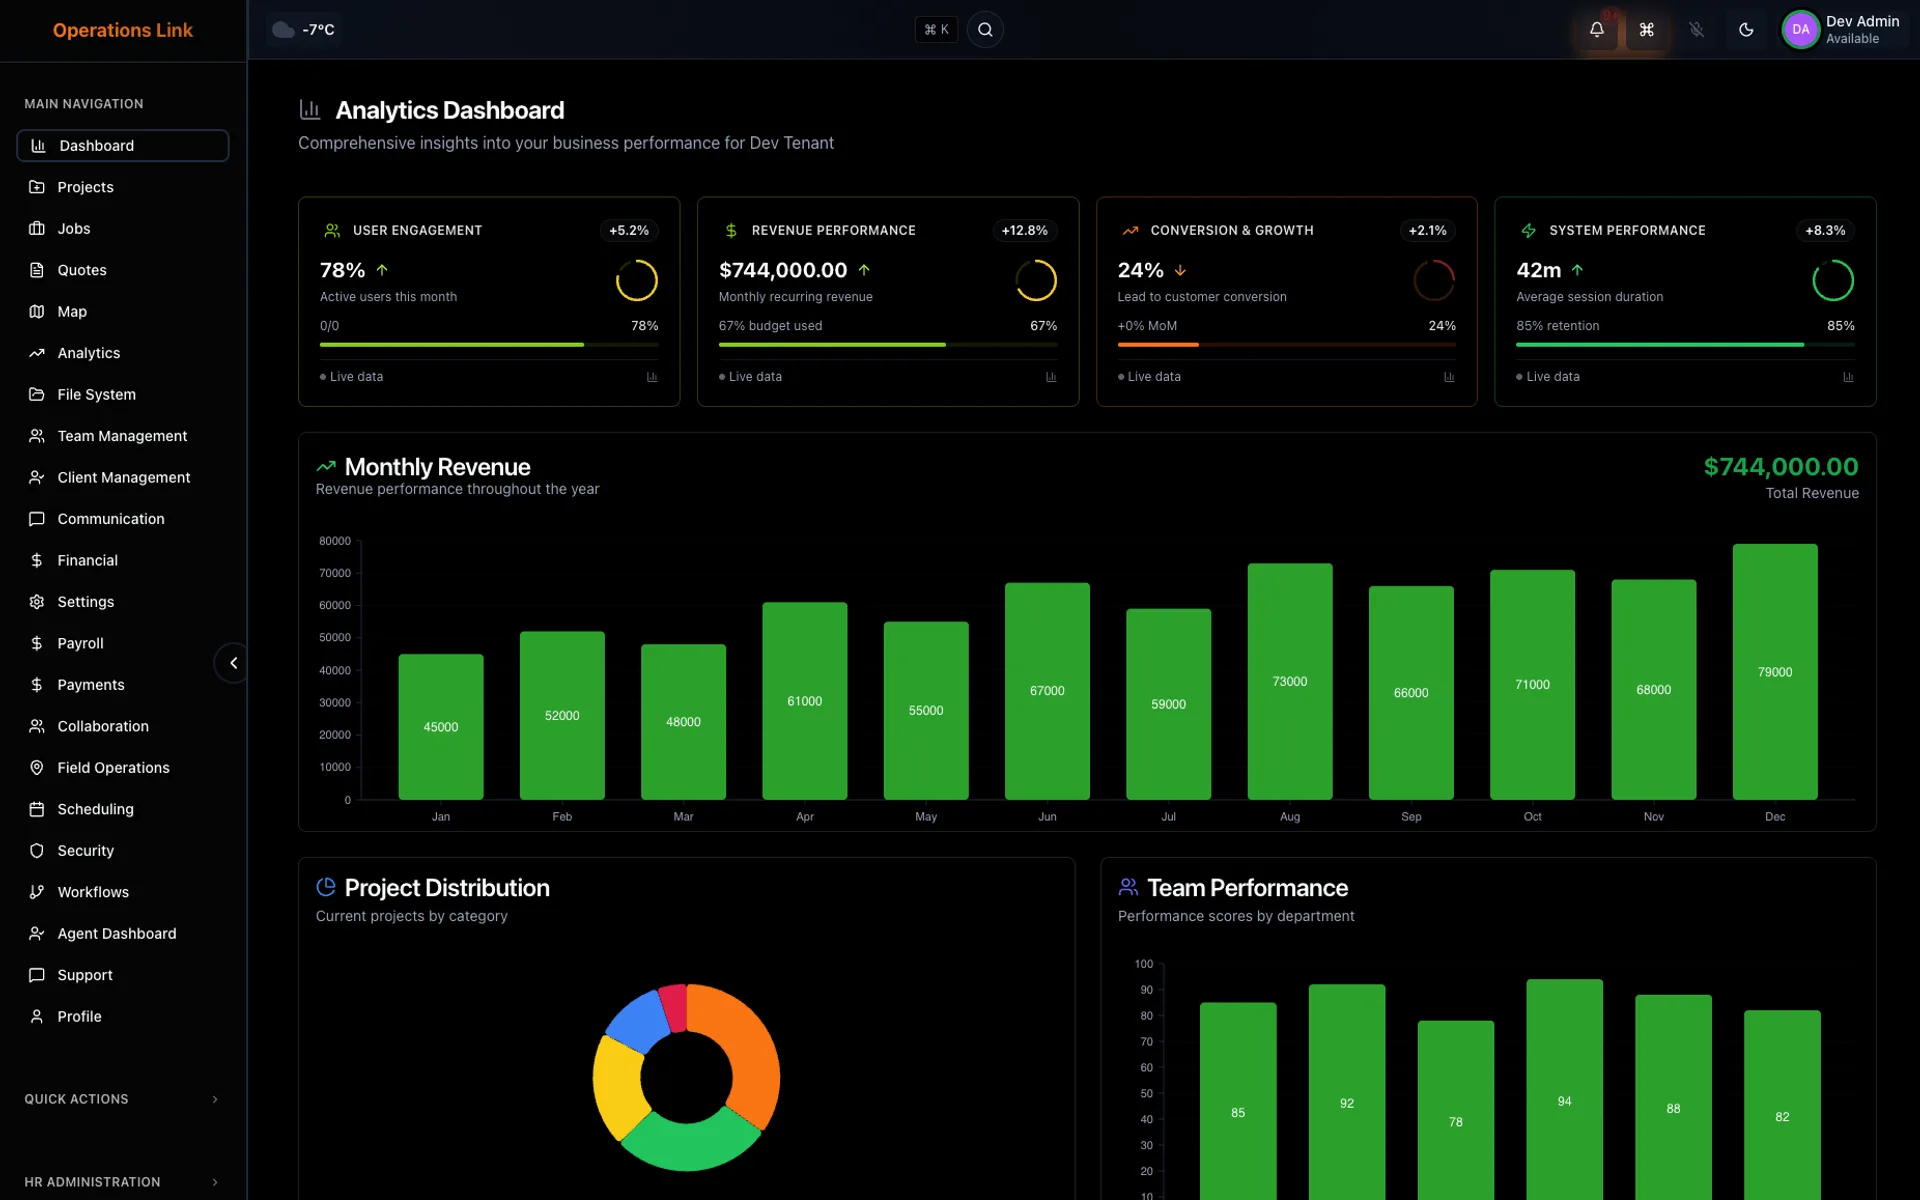This screenshot has width=1920, height=1200.
Task: Click the +12.8% Revenue Performance badge
Action: [1024, 230]
